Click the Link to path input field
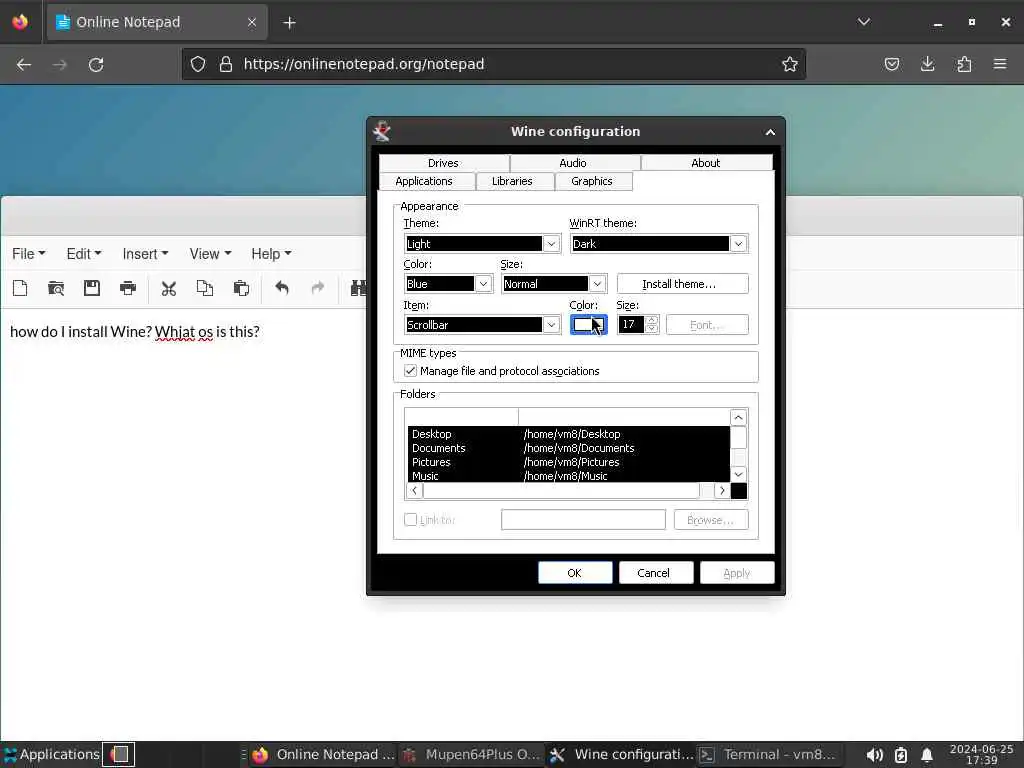1024x768 pixels. pos(583,520)
